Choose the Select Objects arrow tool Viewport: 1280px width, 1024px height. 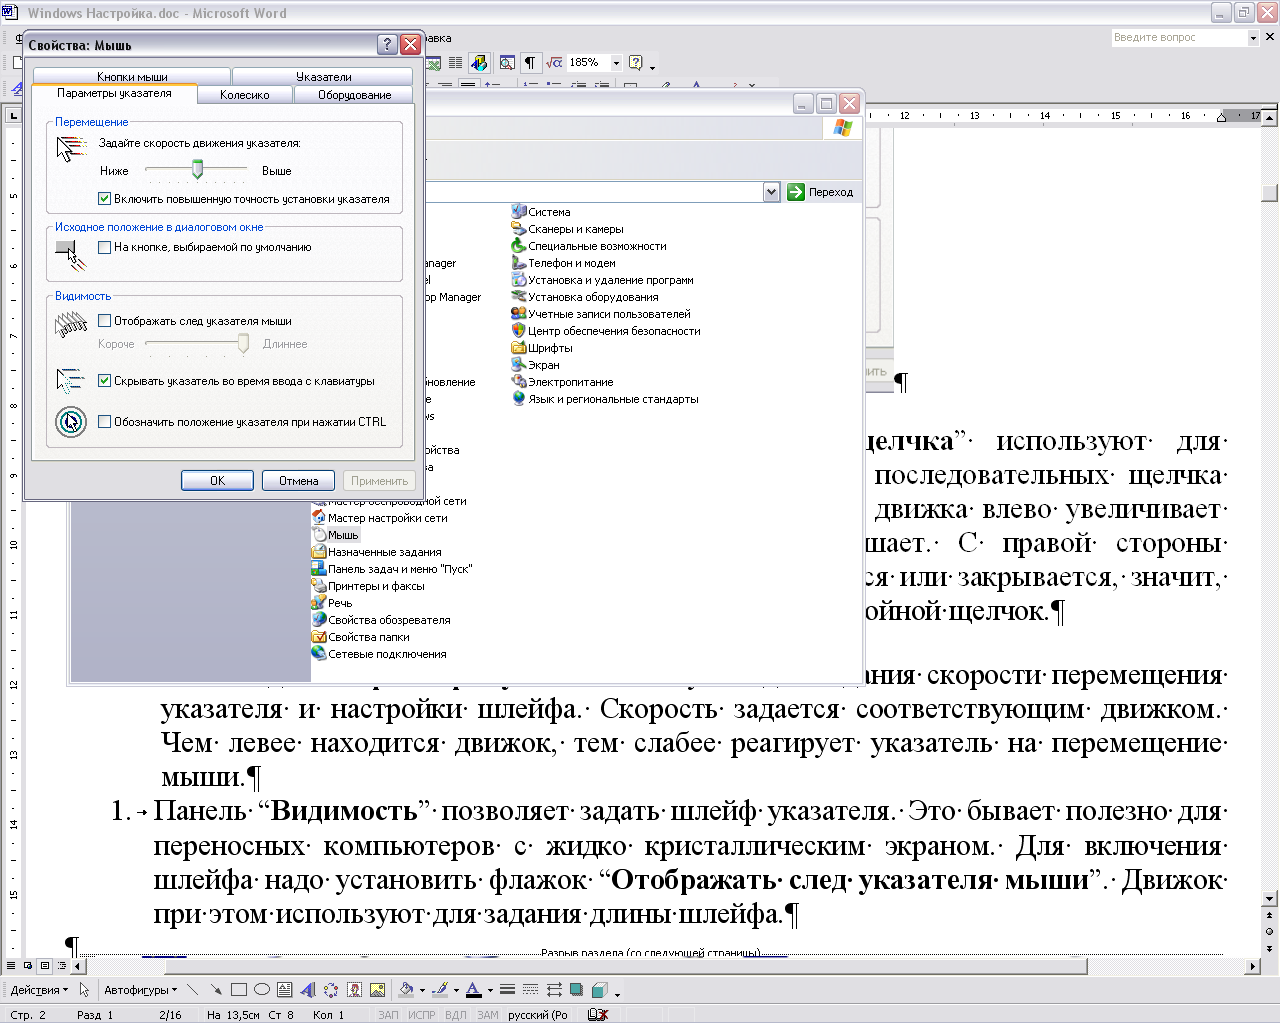(85, 990)
